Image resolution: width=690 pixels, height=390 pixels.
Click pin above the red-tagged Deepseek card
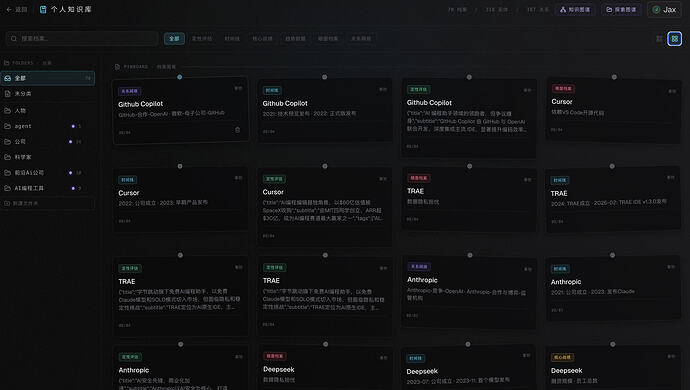coord(325,344)
